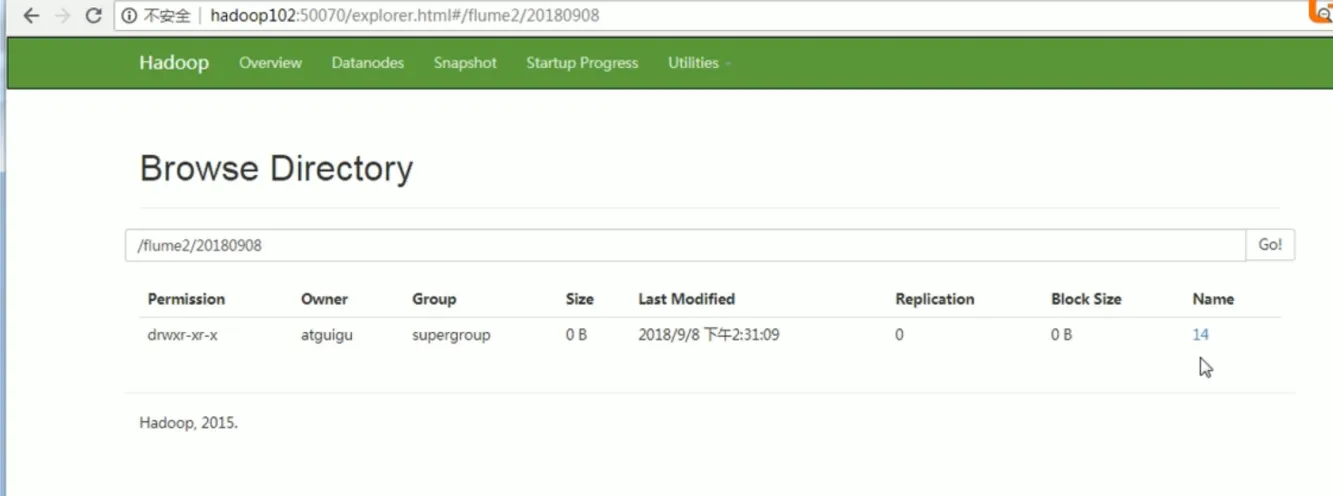The height and width of the screenshot is (496, 1333).
Task: Open the Snapshot tab
Action: (x=465, y=62)
